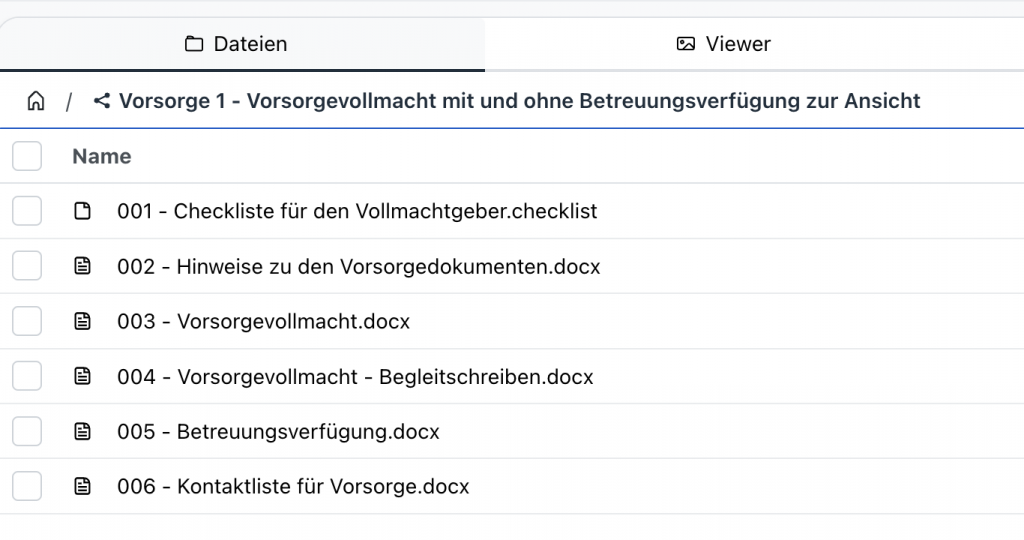Click document icon of 002 Hinweise

(83, 266)
